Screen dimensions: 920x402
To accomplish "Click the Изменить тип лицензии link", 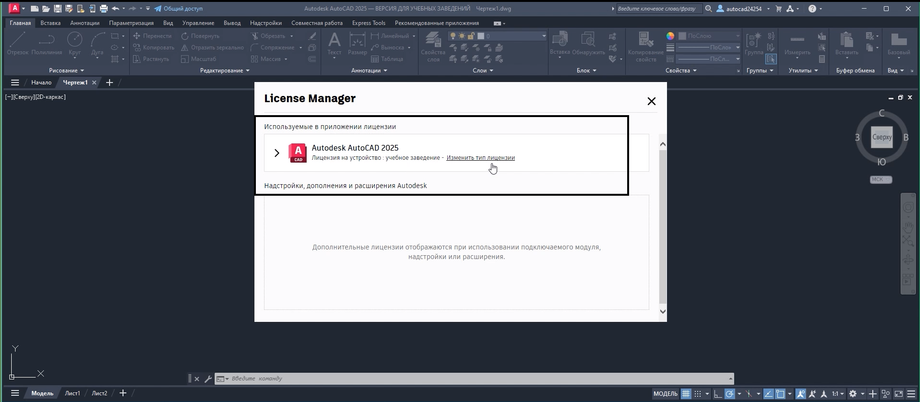I will coord(481,158).
